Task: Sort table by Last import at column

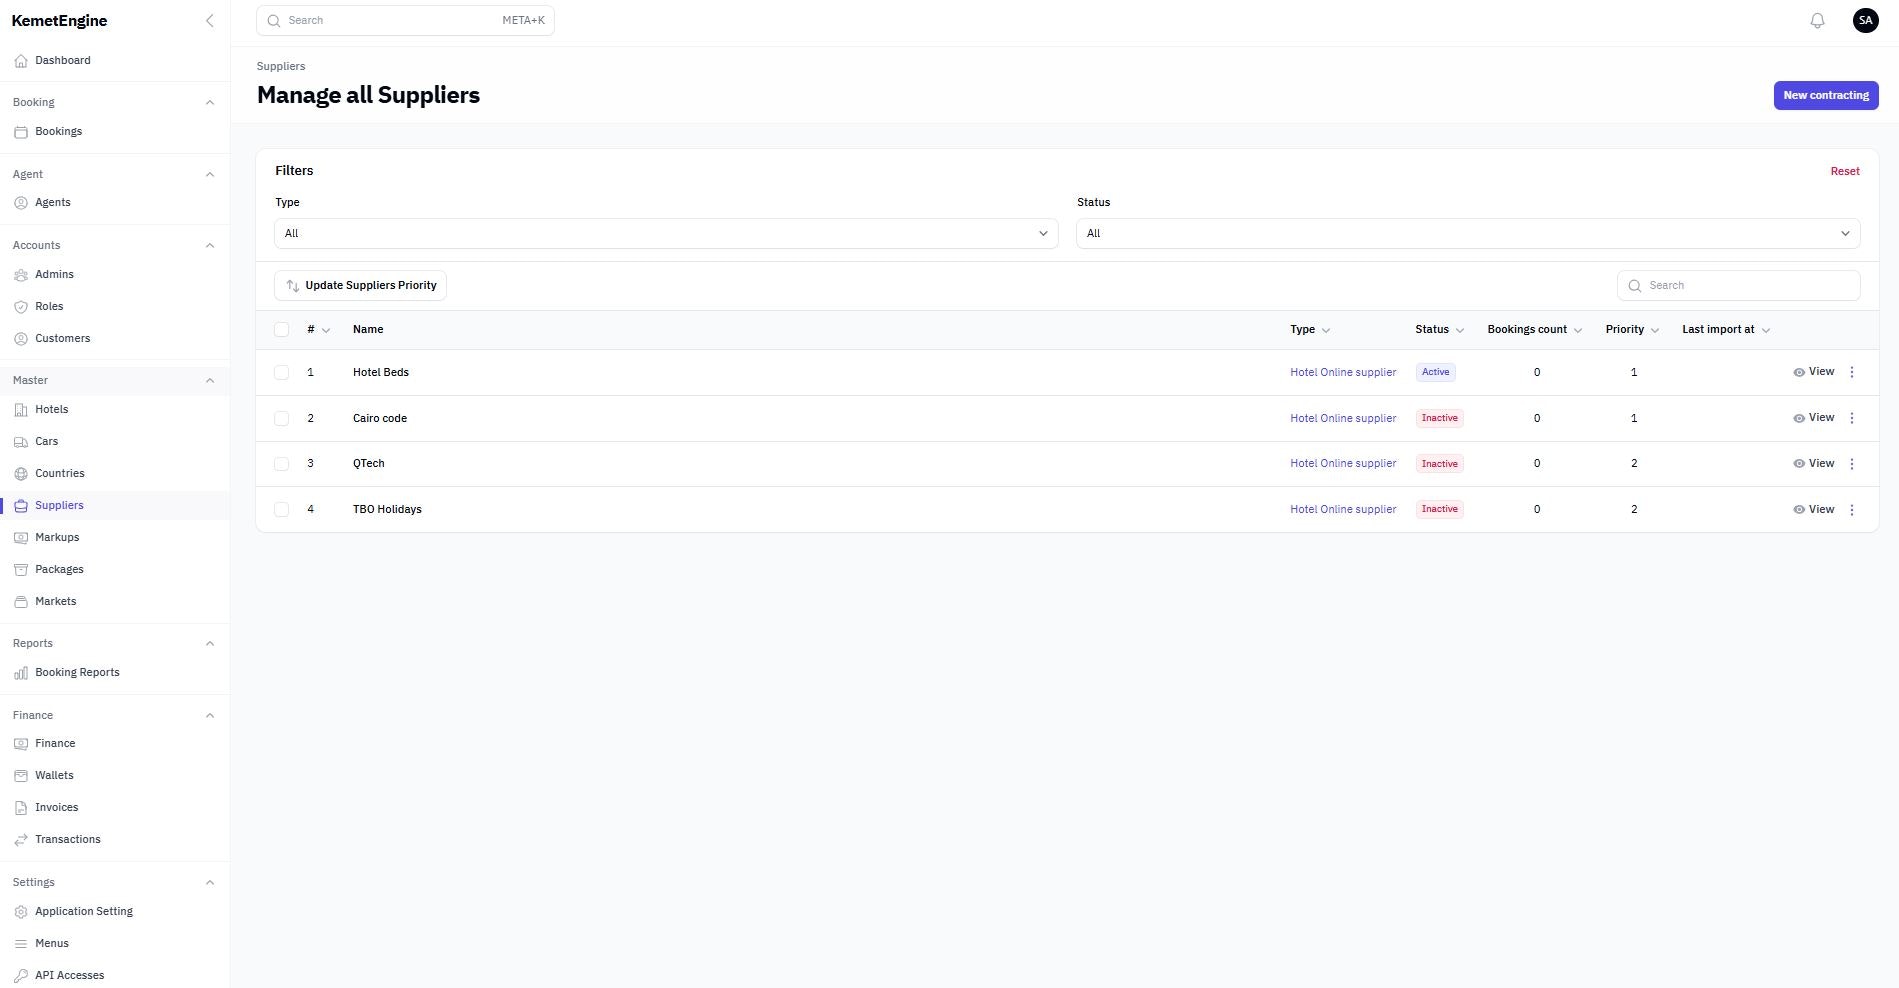Action: pos(1726,330)
